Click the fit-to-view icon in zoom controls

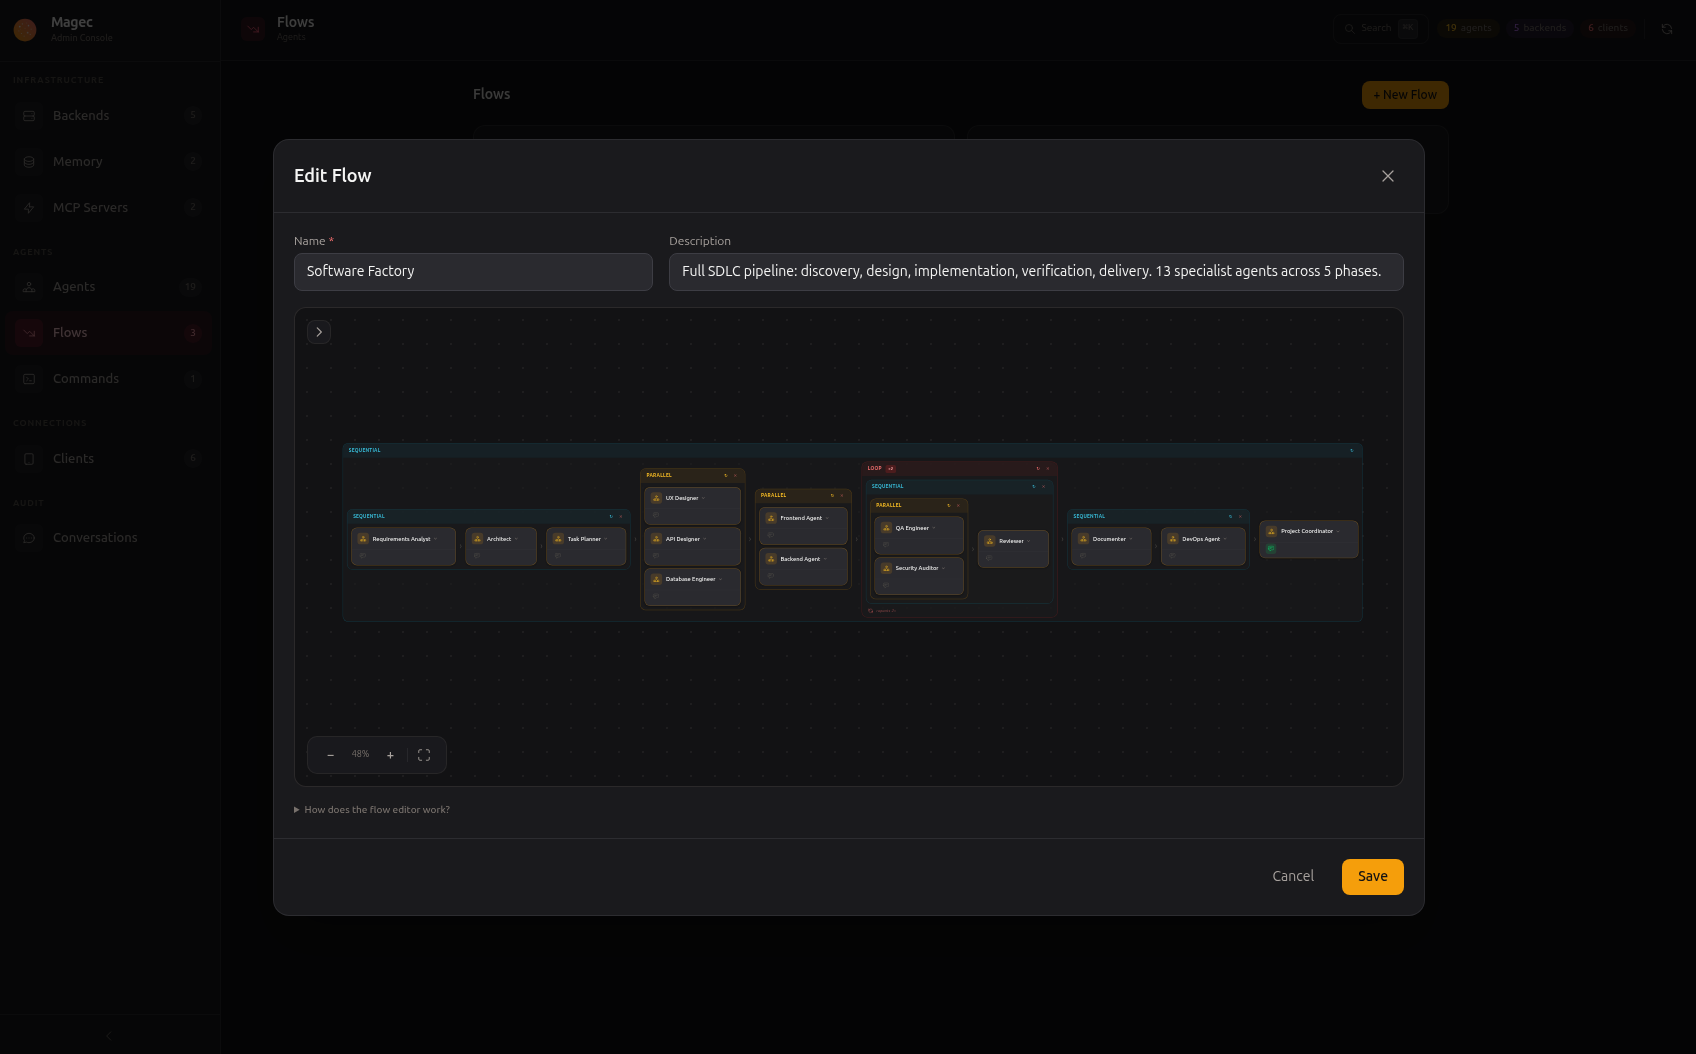pyautogui.click(x=424, y=755)
